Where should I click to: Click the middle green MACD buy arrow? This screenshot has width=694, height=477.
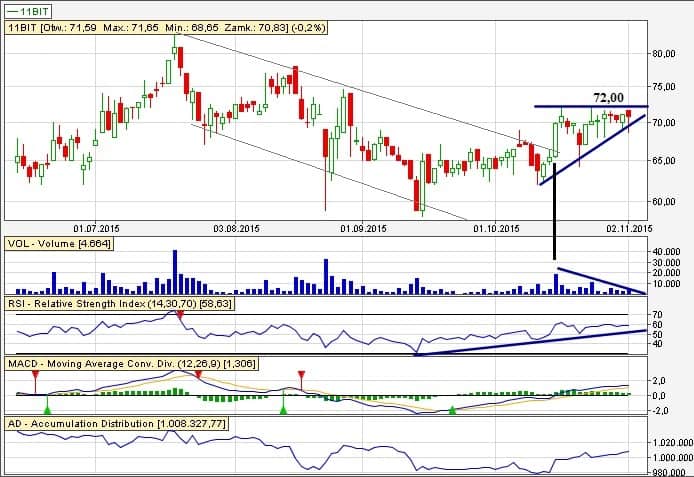click(x=283, y=408)
